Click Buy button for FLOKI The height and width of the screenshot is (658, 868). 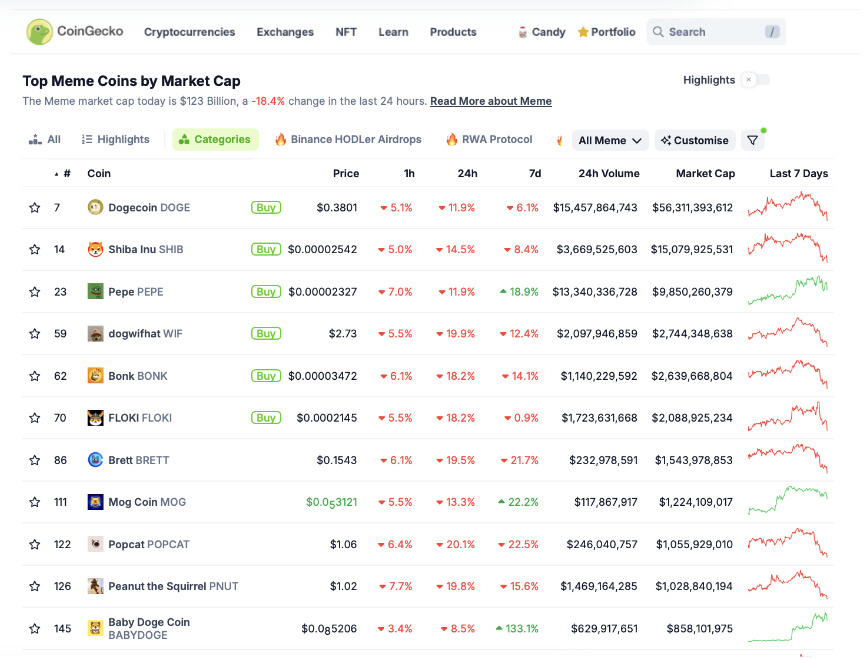click(266, 418)
